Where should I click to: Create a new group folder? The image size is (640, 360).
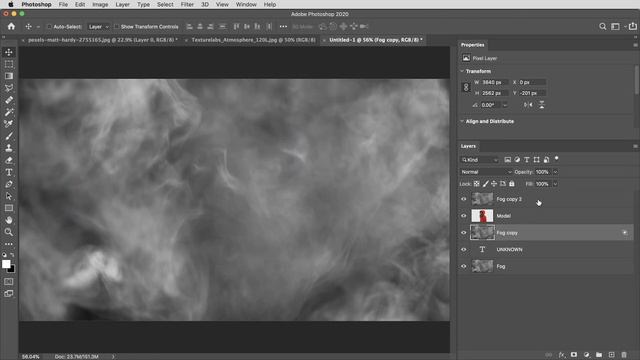click(599, 355)
